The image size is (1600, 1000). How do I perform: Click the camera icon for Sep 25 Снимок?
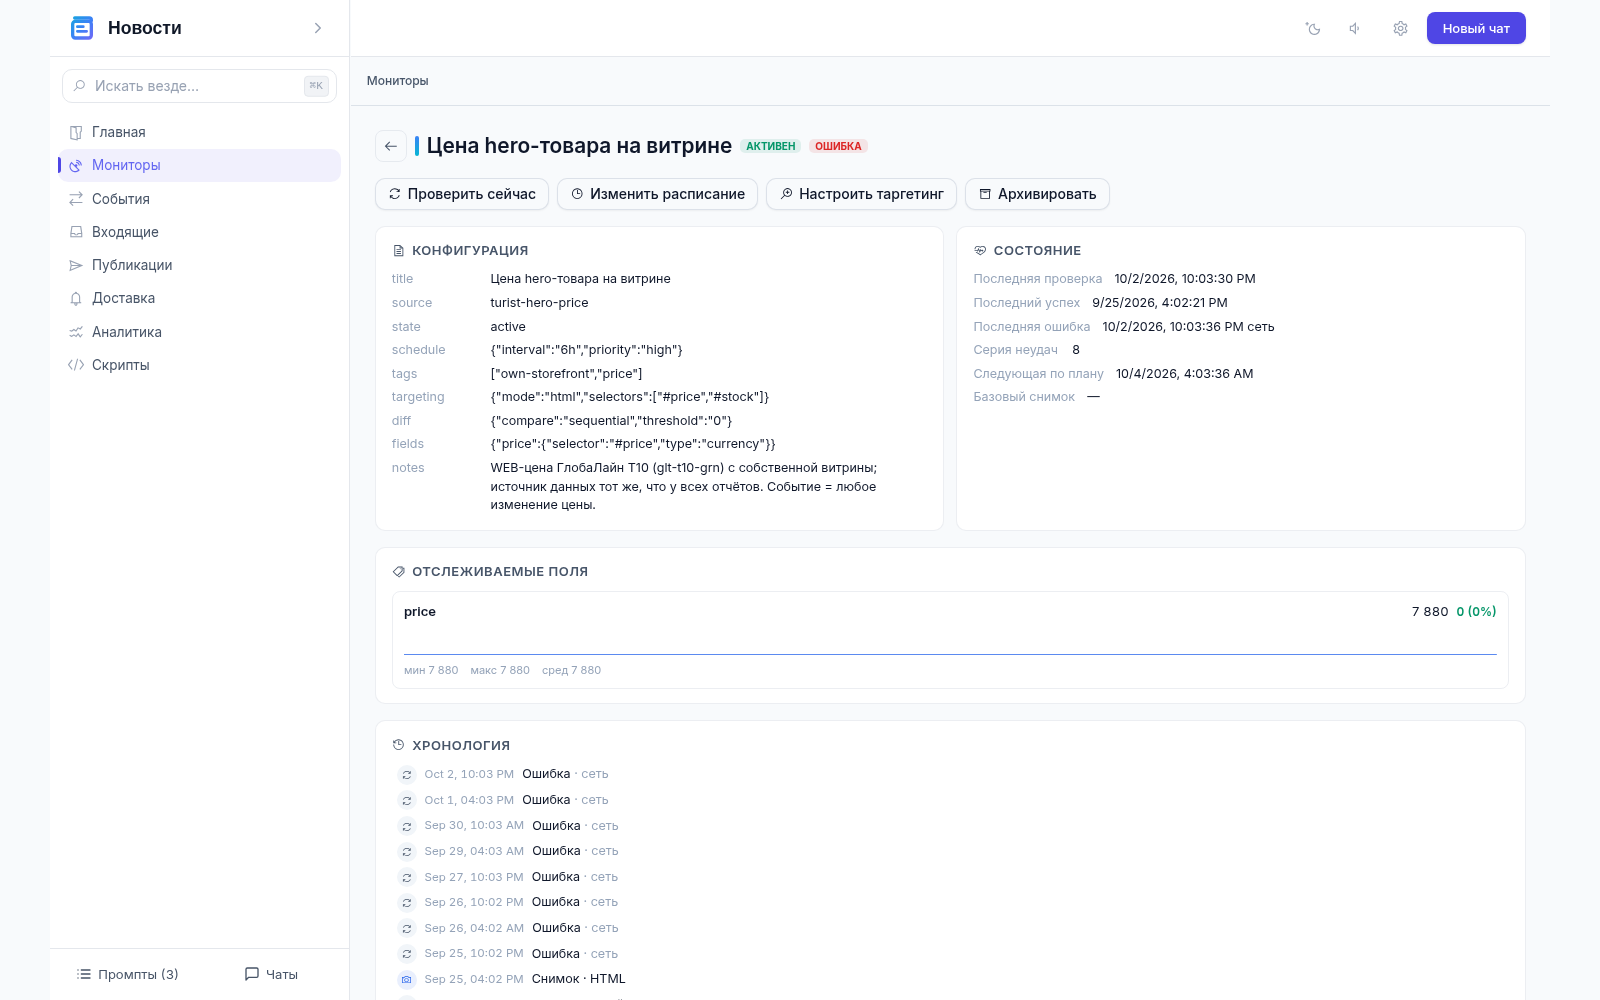[x=407, y=979]
